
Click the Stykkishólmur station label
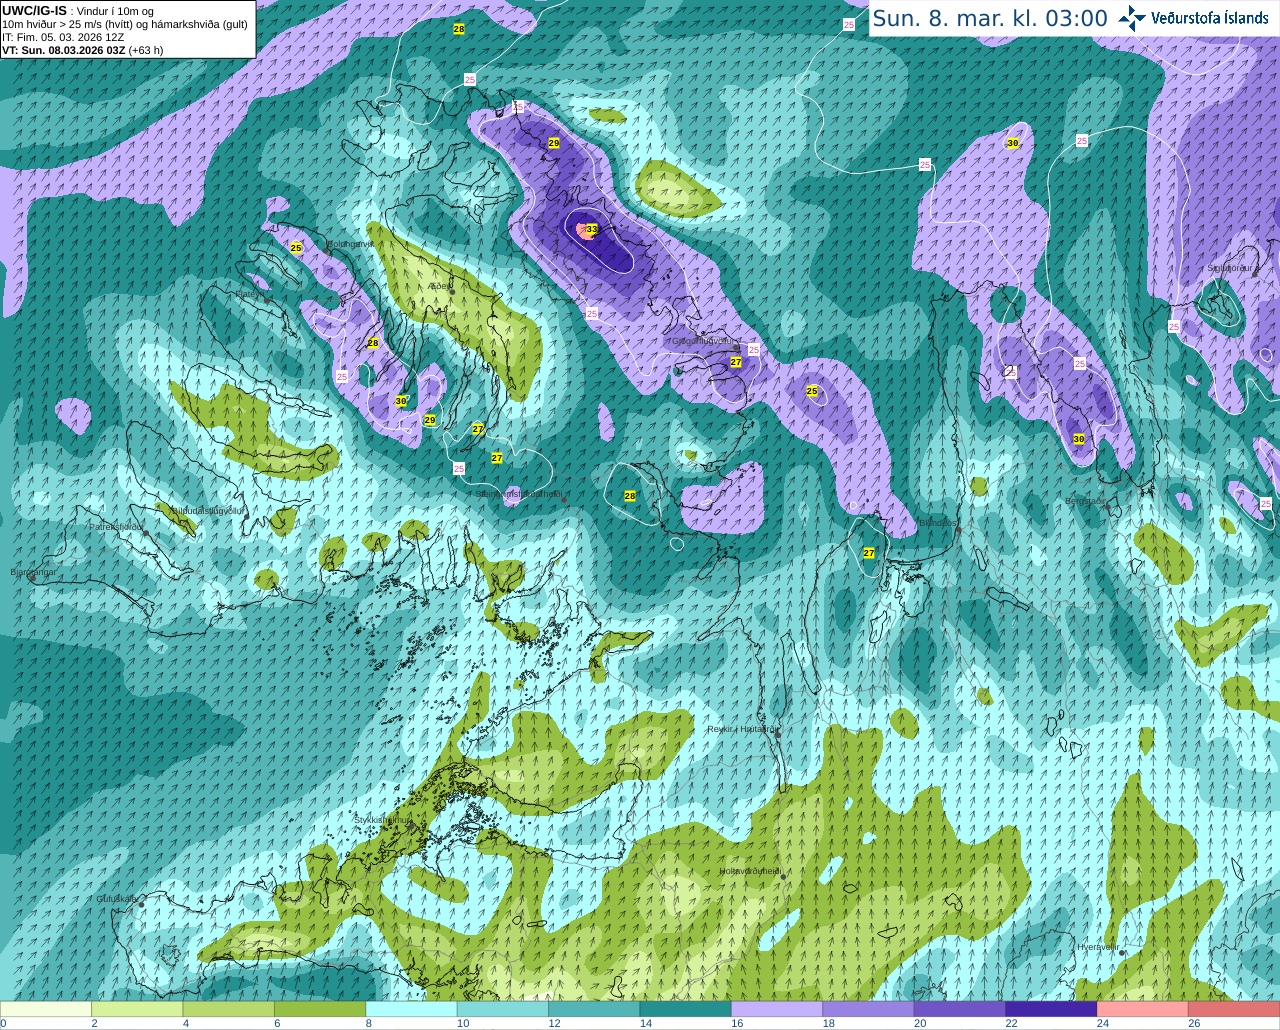coord(383,819)
